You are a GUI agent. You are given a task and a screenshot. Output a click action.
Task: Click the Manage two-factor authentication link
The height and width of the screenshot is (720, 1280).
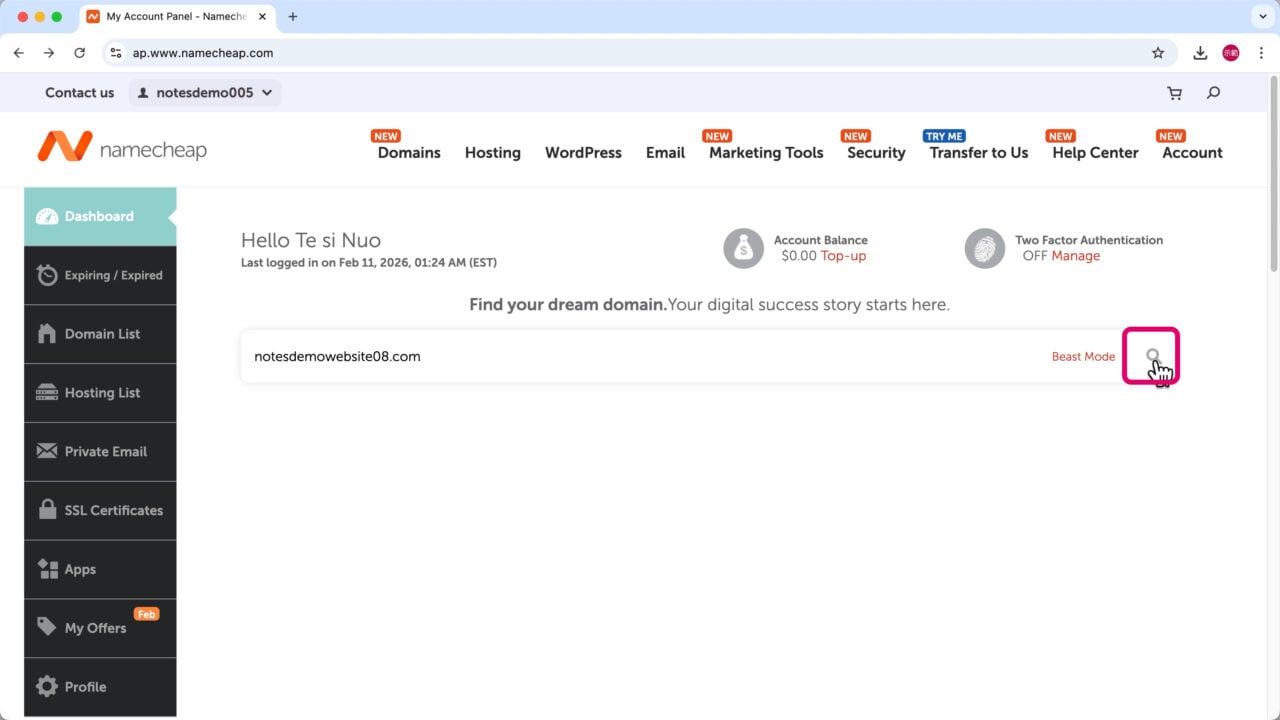pyautogui.click(x=1075, y=256)
